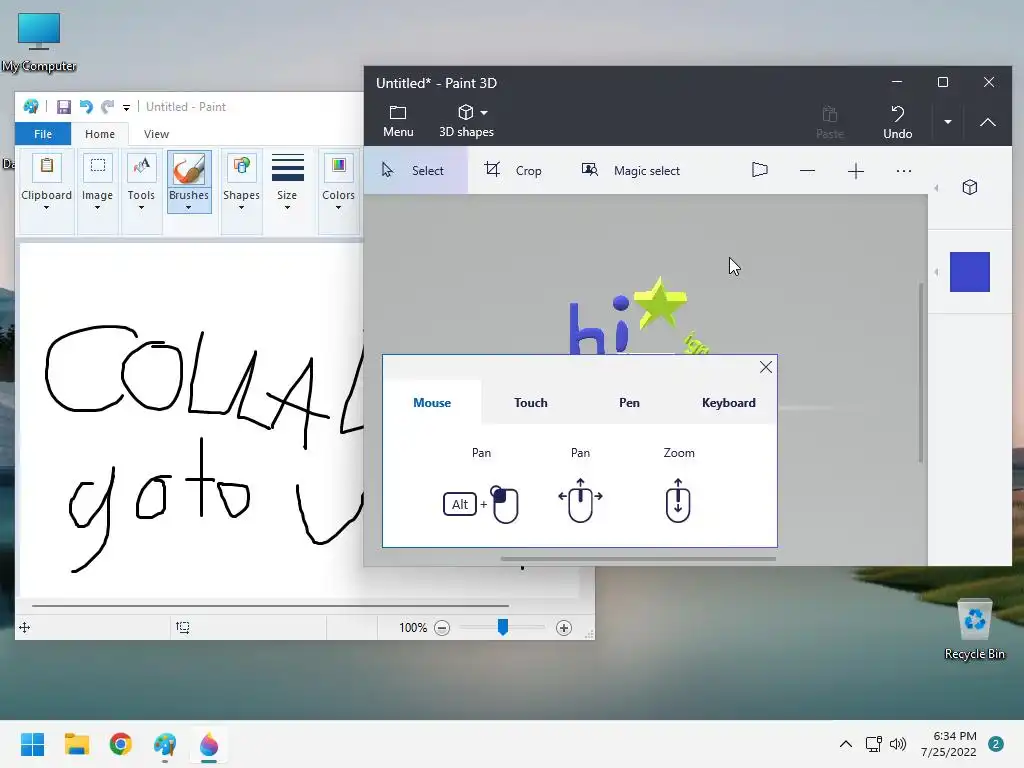Expand the side panel arrow beside the cube icon
This screenshot has width=1024, height=768.
936,188
